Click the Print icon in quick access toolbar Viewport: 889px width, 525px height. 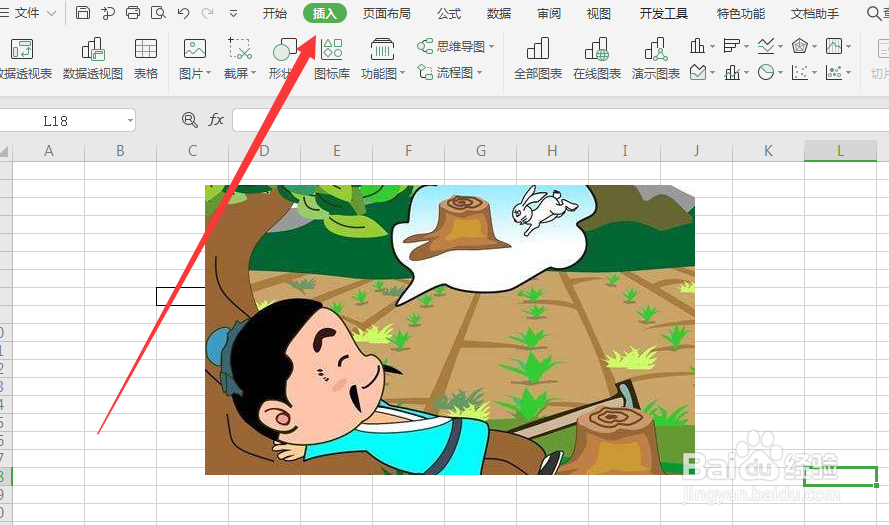133,12
